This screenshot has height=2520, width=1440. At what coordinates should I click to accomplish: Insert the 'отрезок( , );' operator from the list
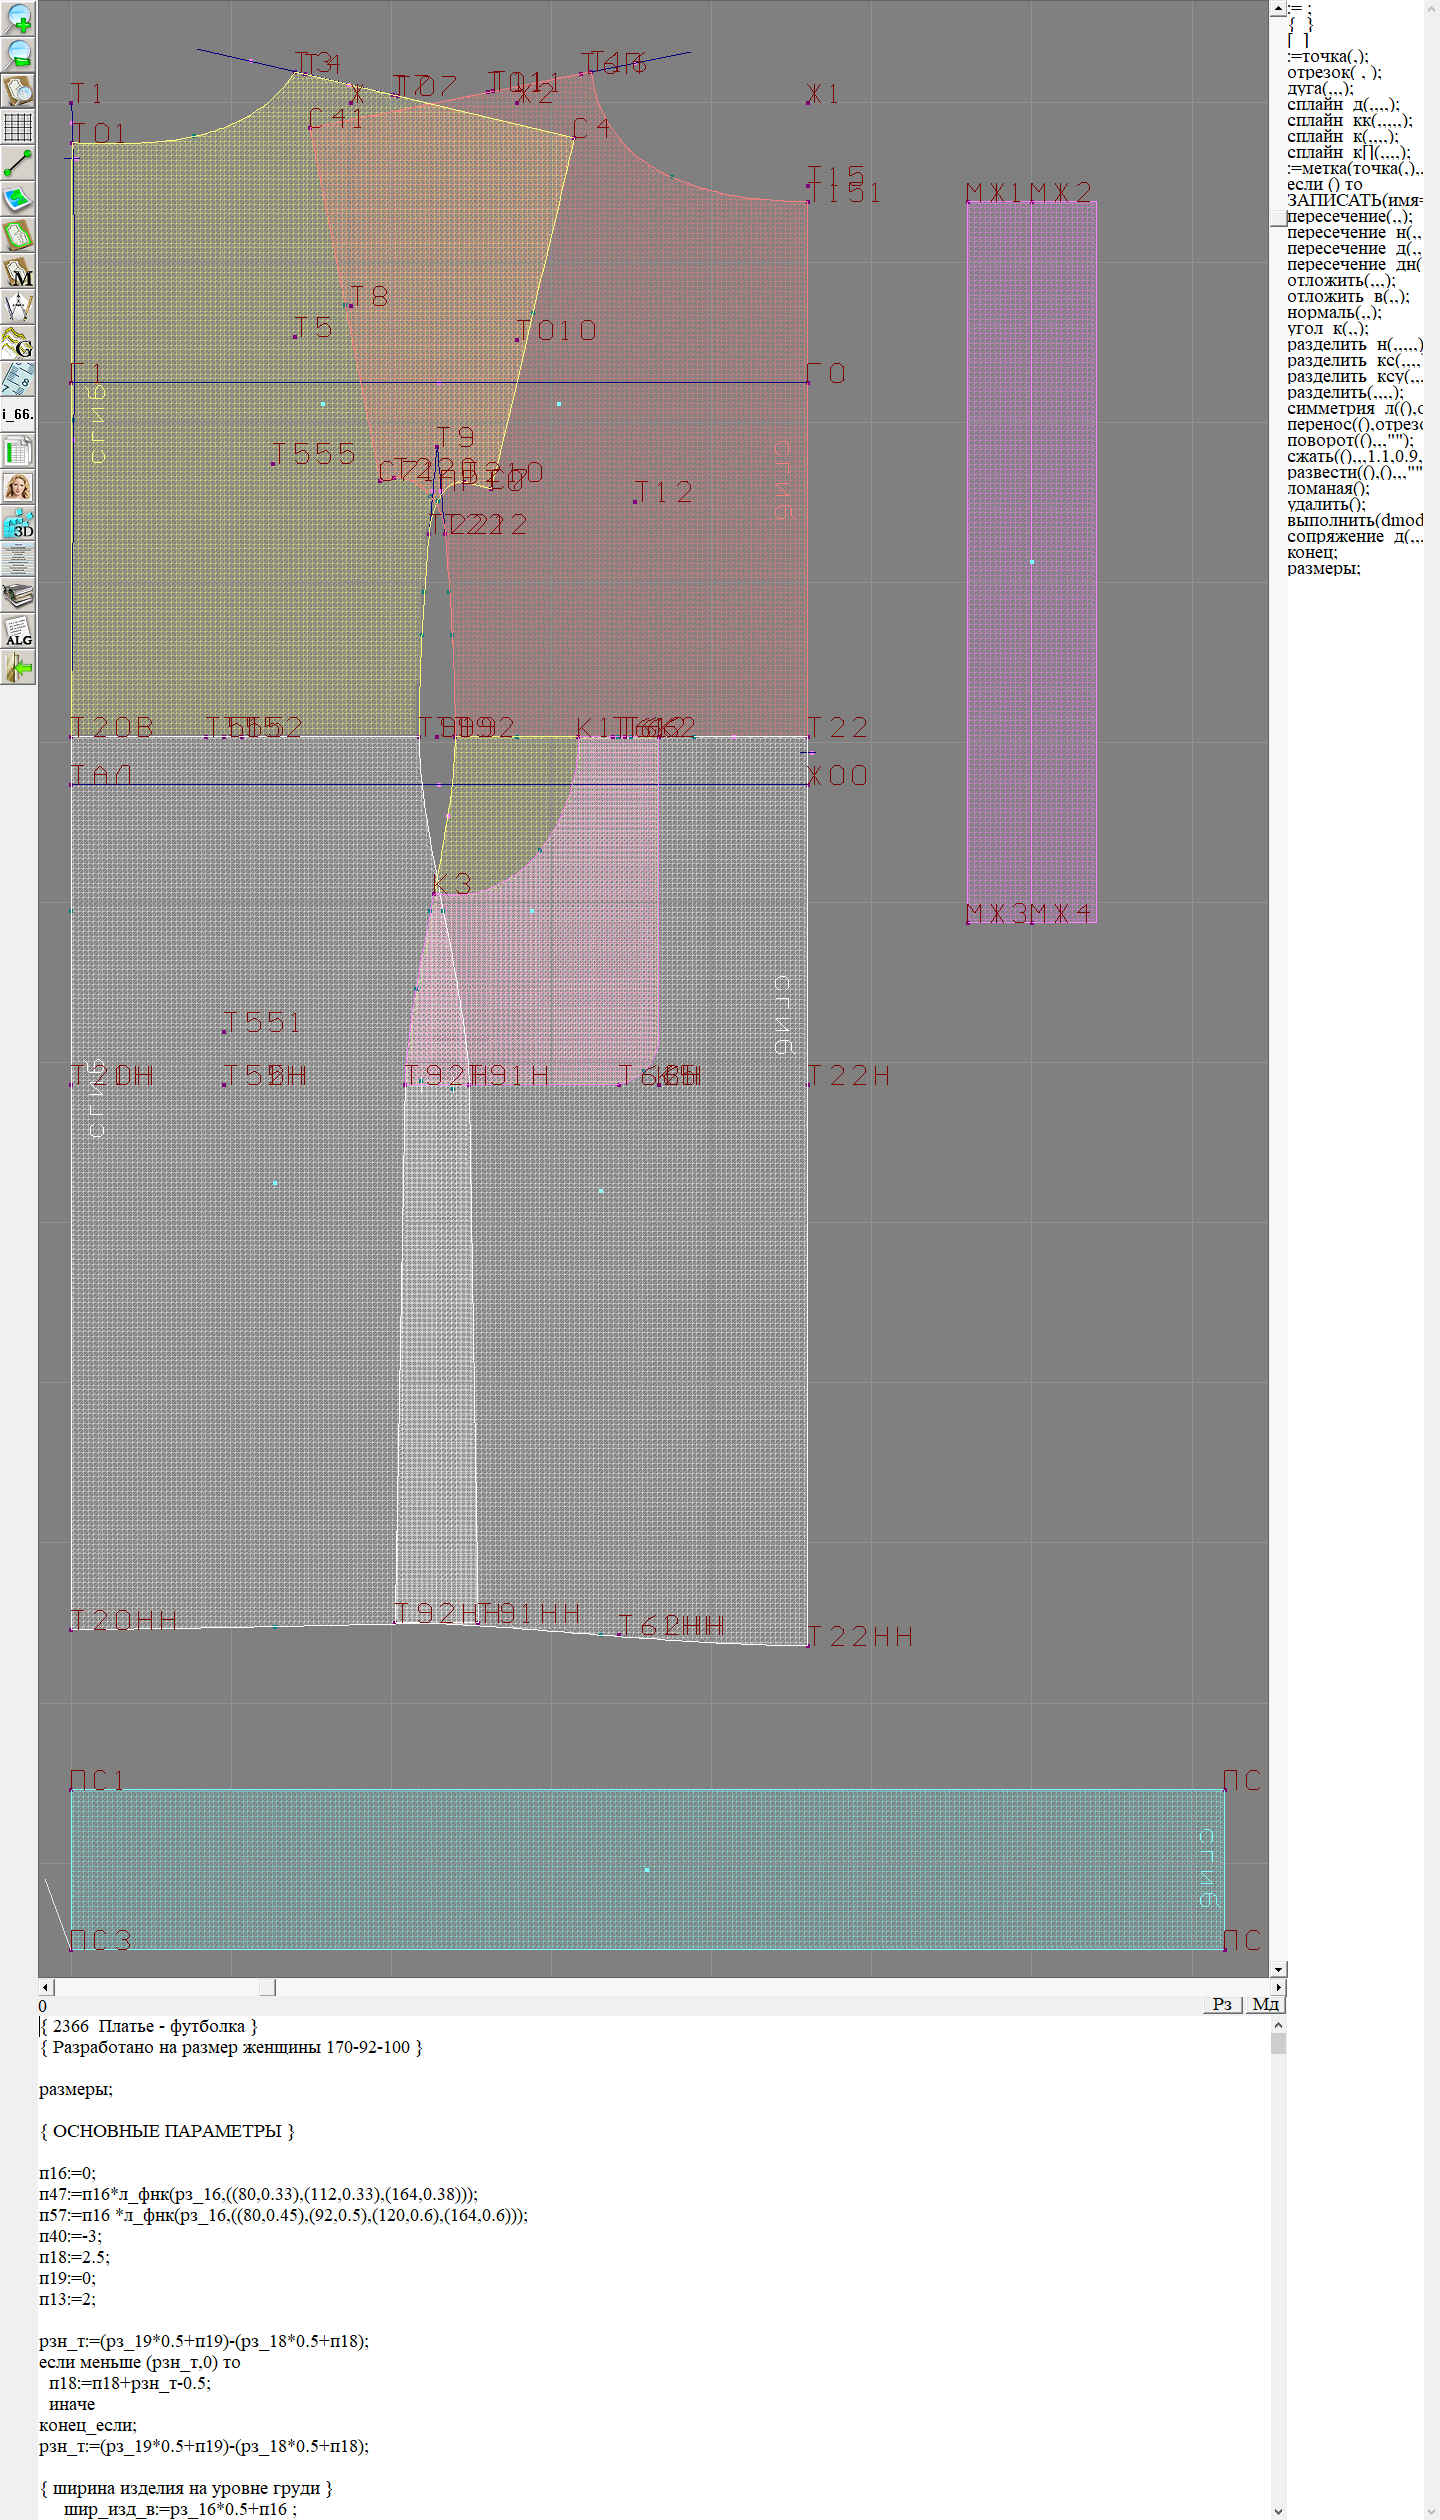(1334, 72)
